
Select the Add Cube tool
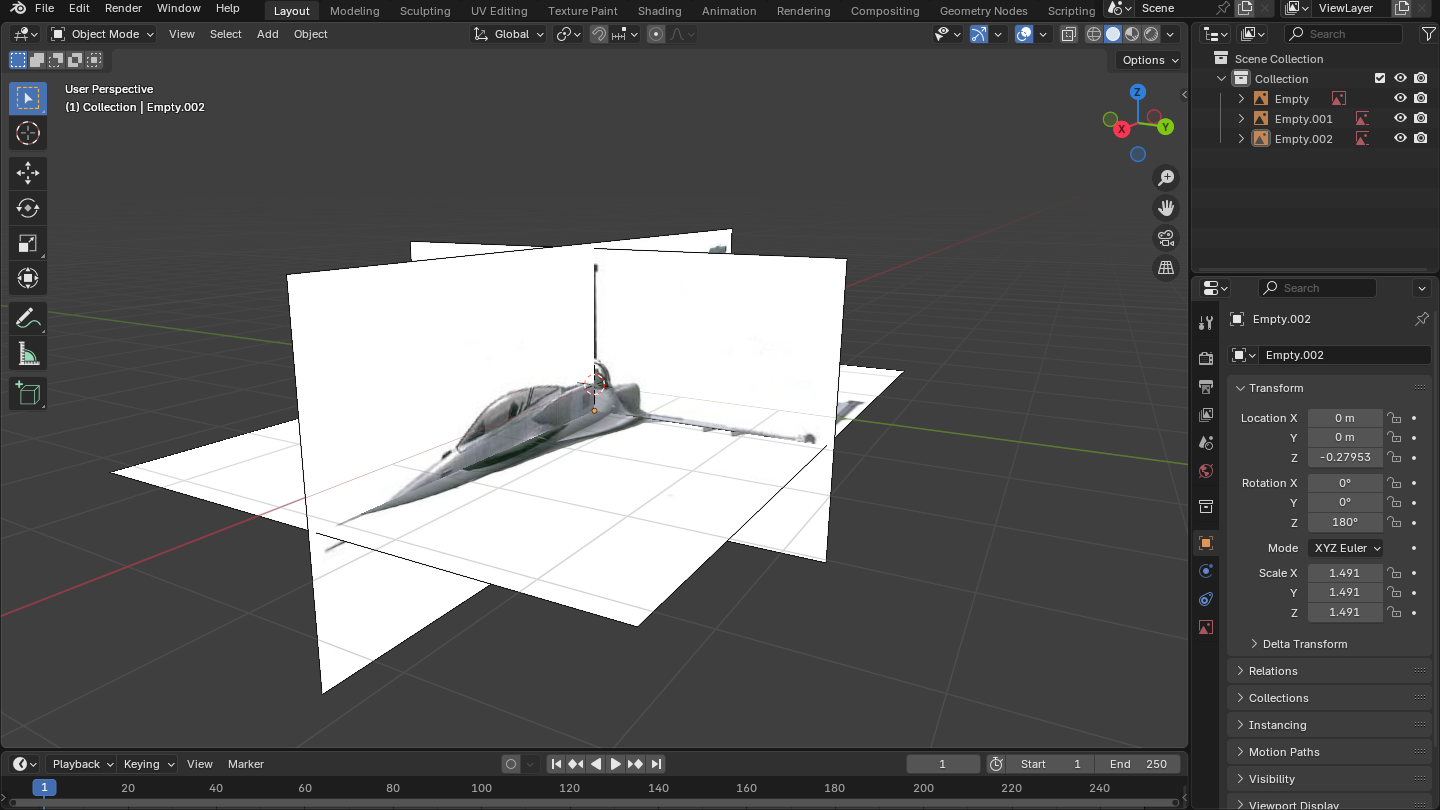click(x=28, y=394)
